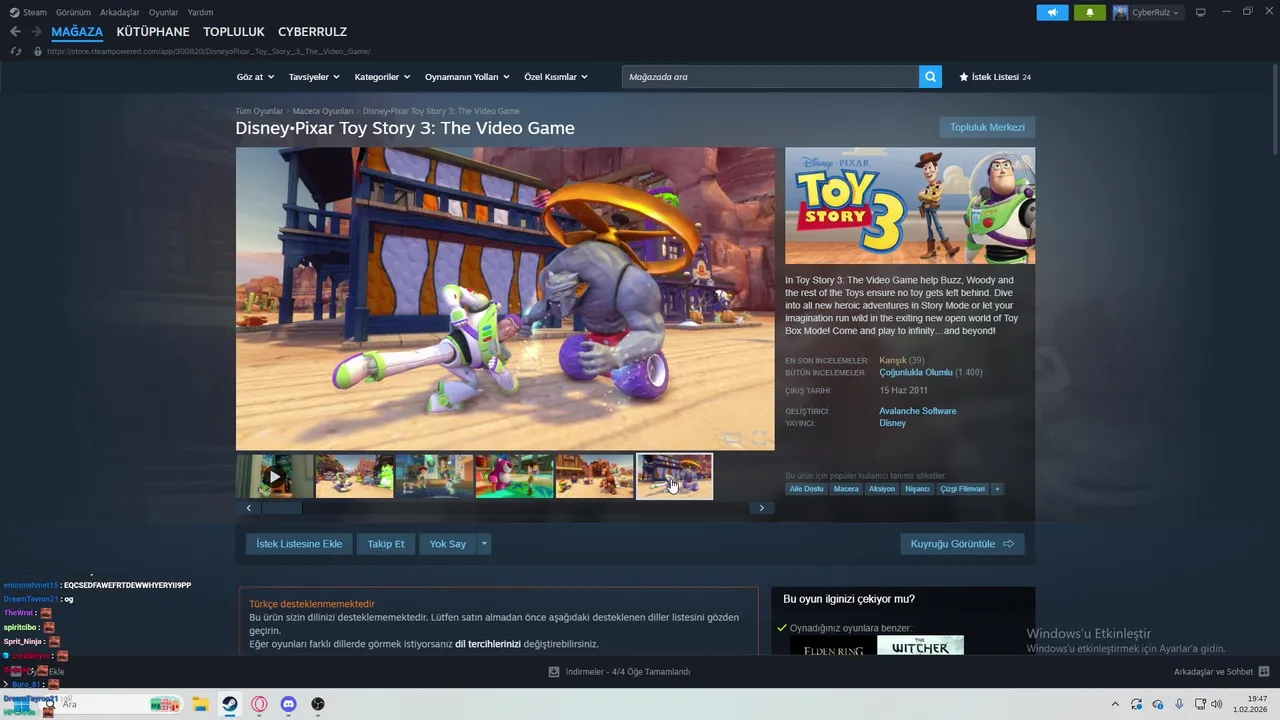Open the OBS Studio taskbar icon
Screen dimensions: 1280x720
click(318, 704)
